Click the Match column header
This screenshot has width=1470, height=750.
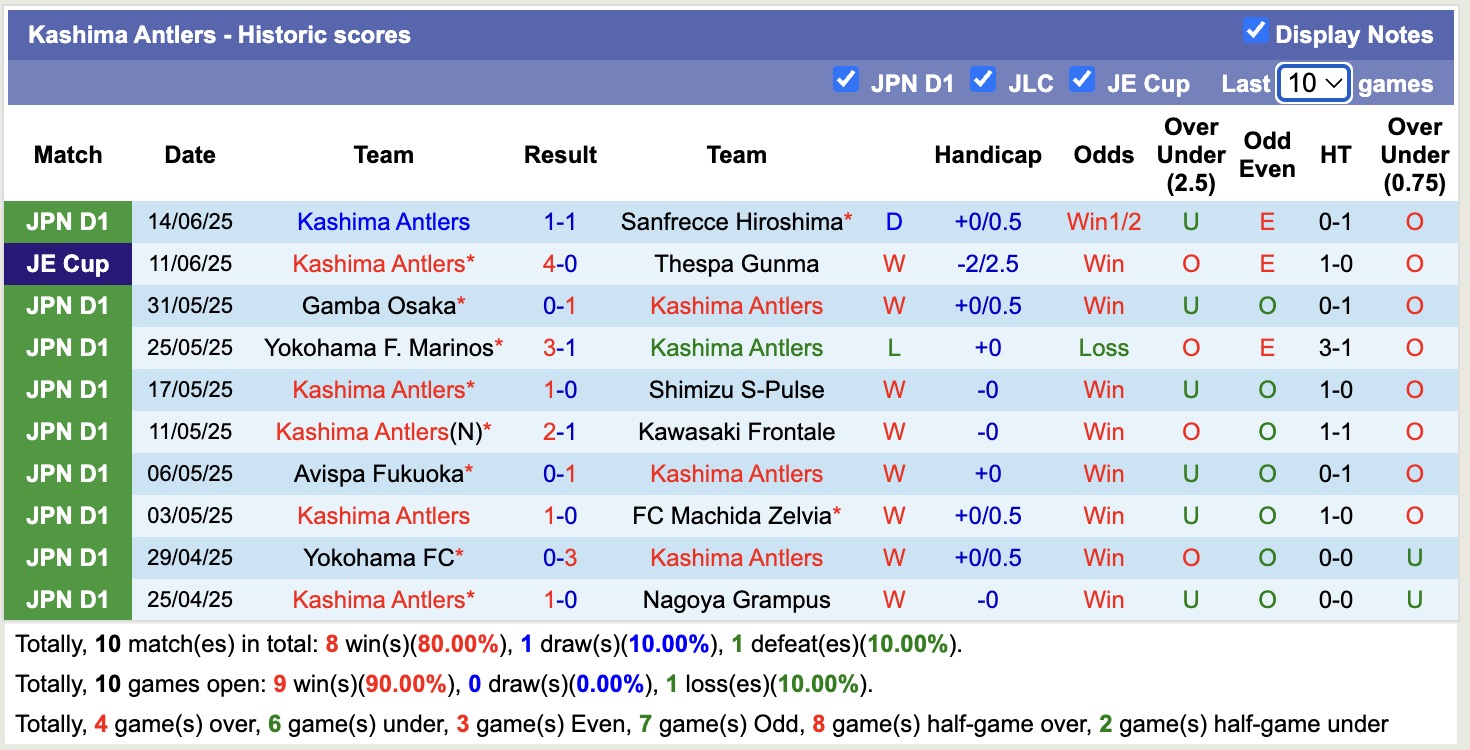pyautogui.click(x=66, y=155)
